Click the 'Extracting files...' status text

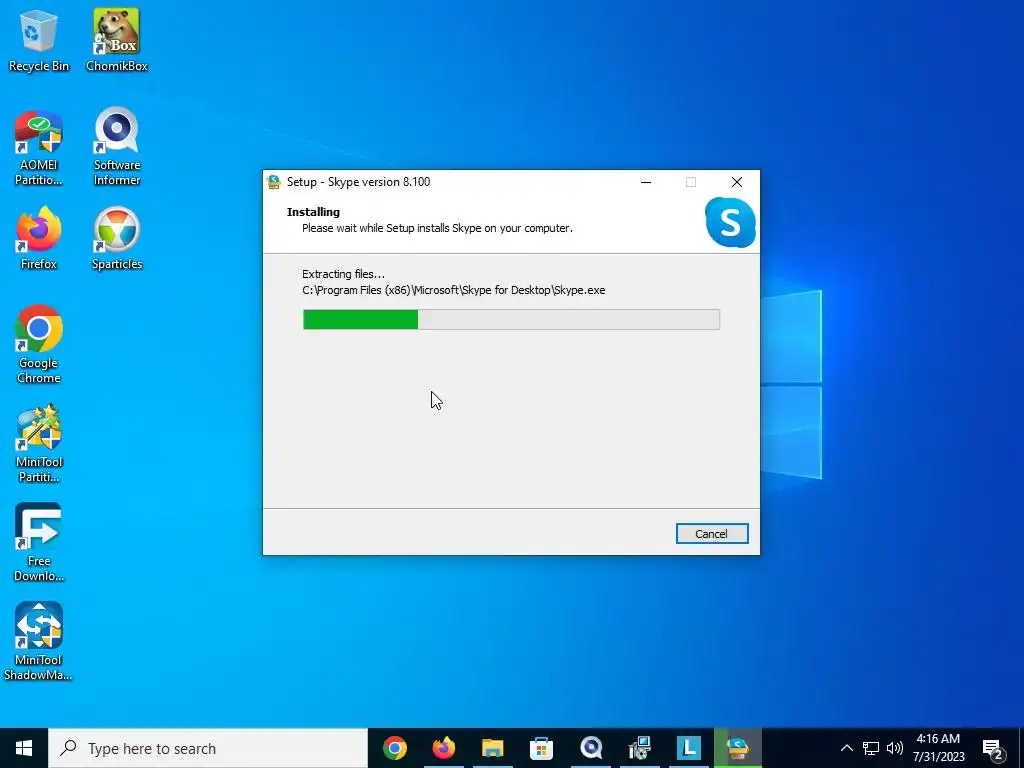344,274
